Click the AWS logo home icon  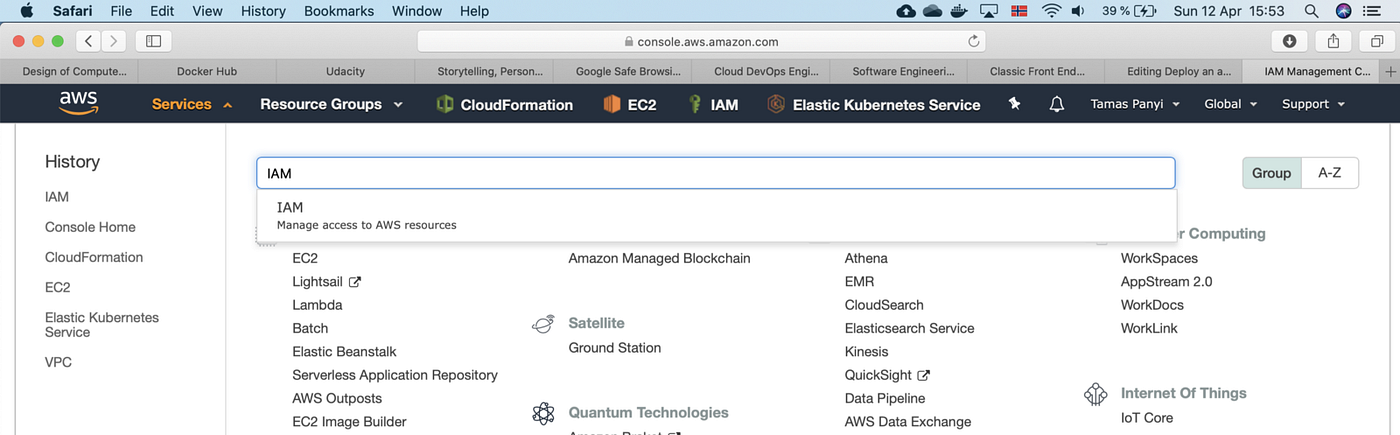78,103
